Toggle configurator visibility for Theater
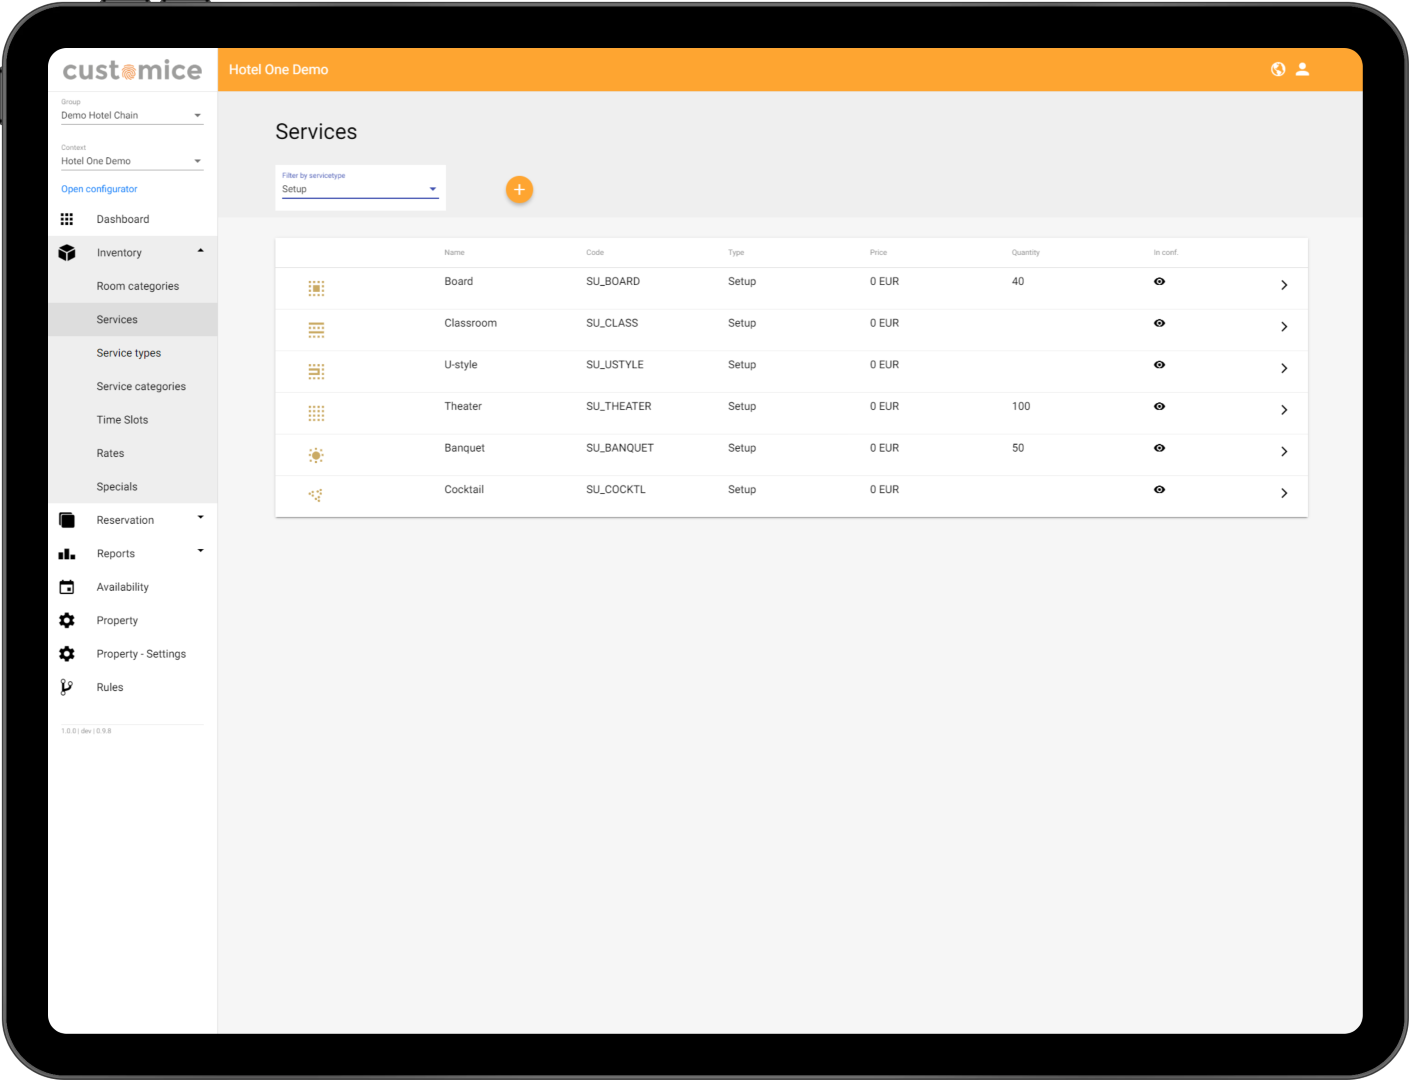1409x1080 pixels. click(x=1159, y=407)
